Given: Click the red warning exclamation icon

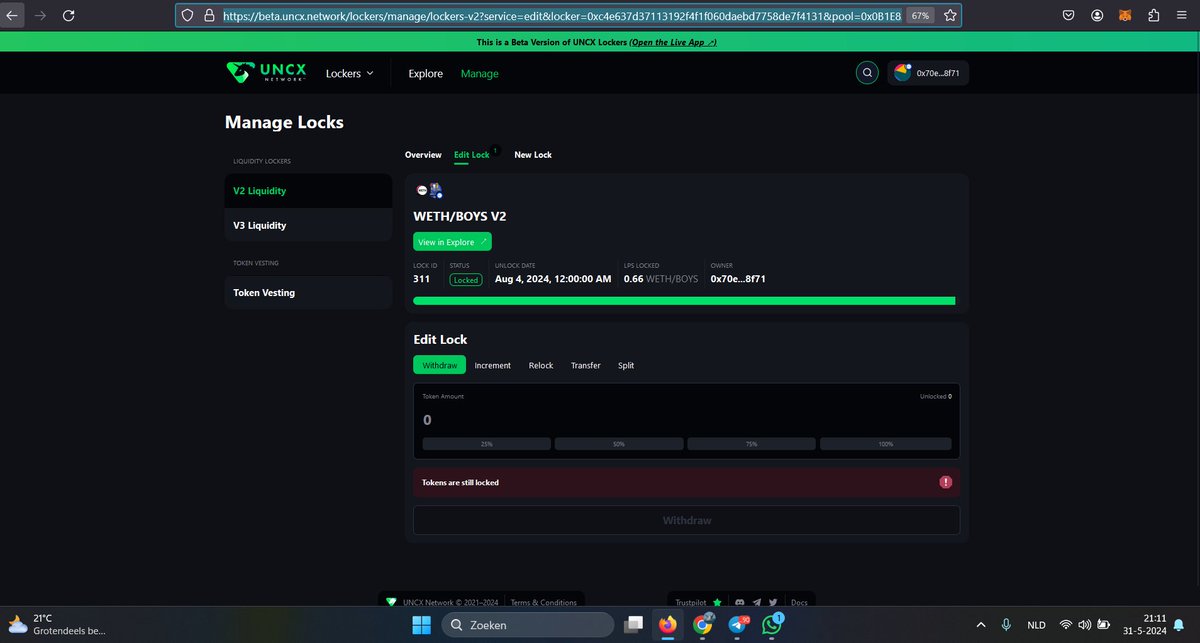Looking at the screenshot, I should pyautogui.click(x=946, y=482).
